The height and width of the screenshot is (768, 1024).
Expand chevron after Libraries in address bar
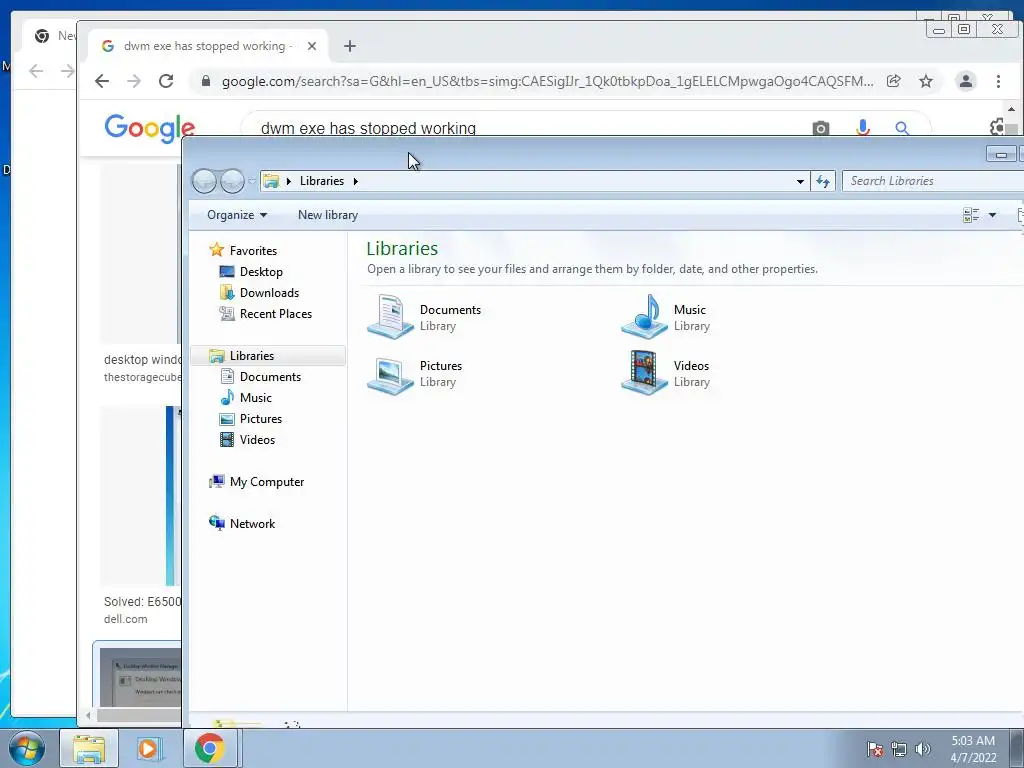coord(355,181)
